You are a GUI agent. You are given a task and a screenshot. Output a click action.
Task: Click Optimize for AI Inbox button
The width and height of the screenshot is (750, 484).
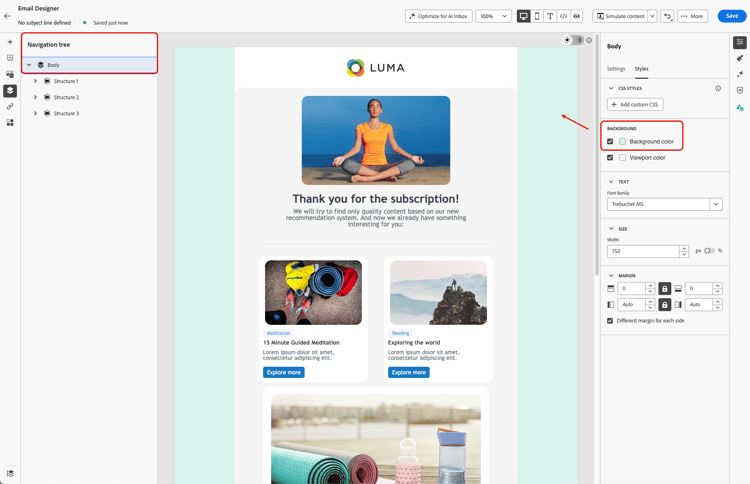pyautogui.click(x=439, y=16)
